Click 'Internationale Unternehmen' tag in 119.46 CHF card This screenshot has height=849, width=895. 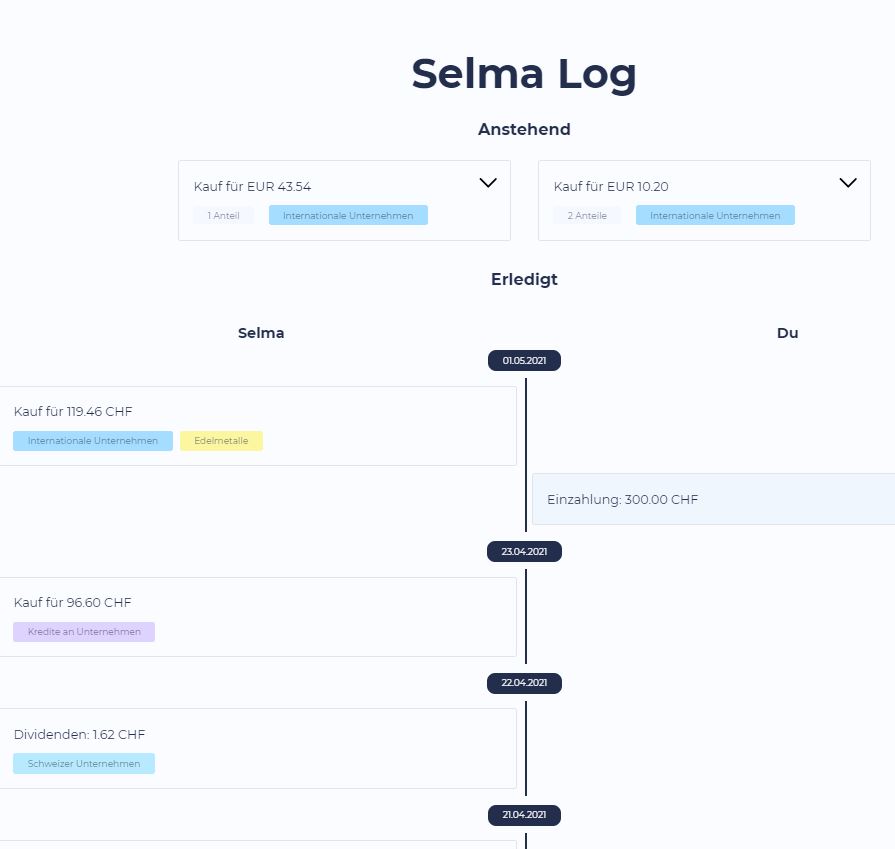coord(93,441)
